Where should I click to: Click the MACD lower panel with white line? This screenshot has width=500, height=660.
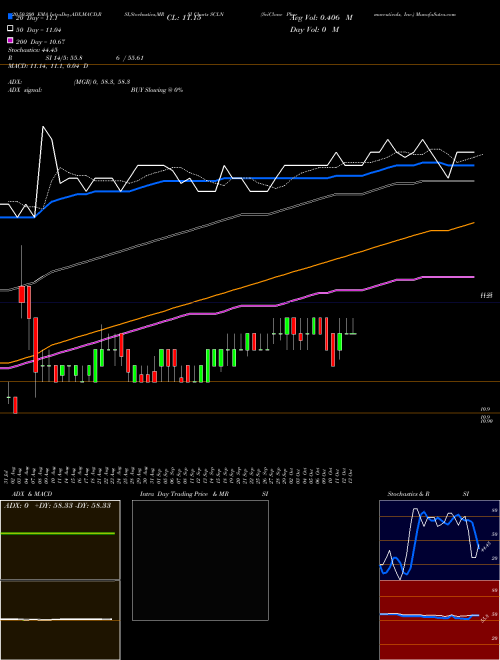click(60, 620)
